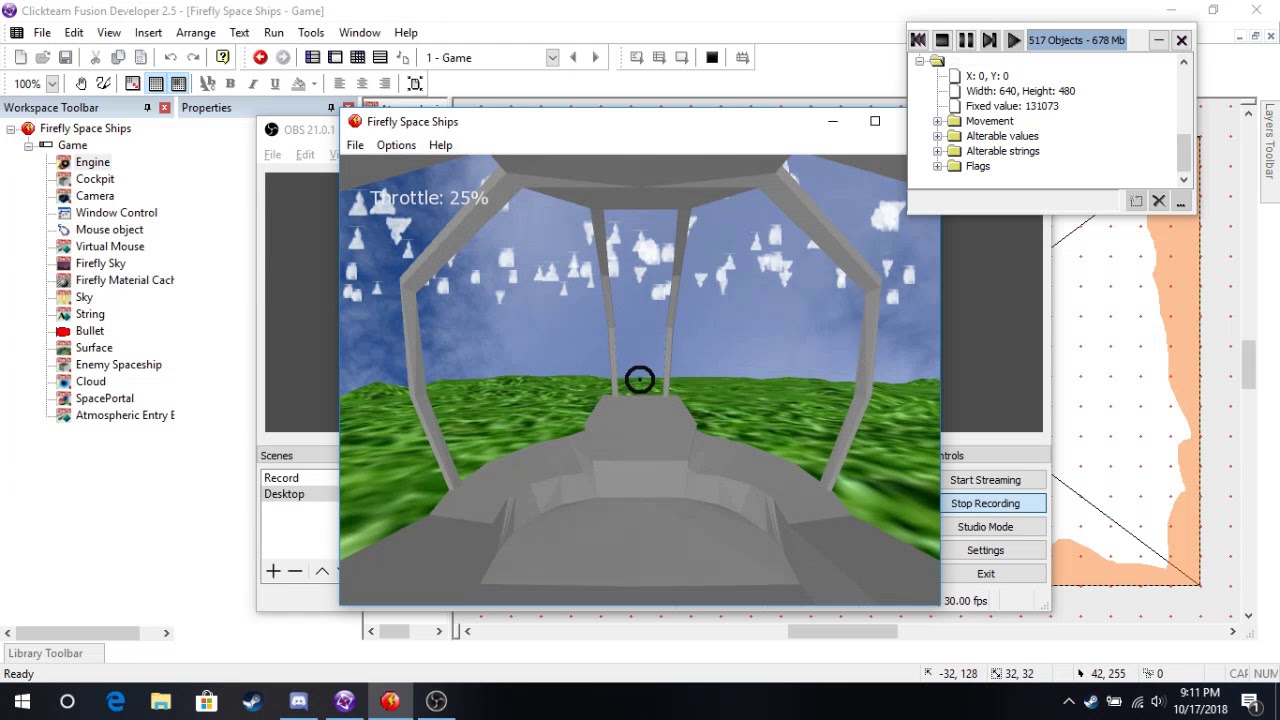Click the red Back navigation arrow
This screenshot has width=1280, height=720.
(260, 58)
